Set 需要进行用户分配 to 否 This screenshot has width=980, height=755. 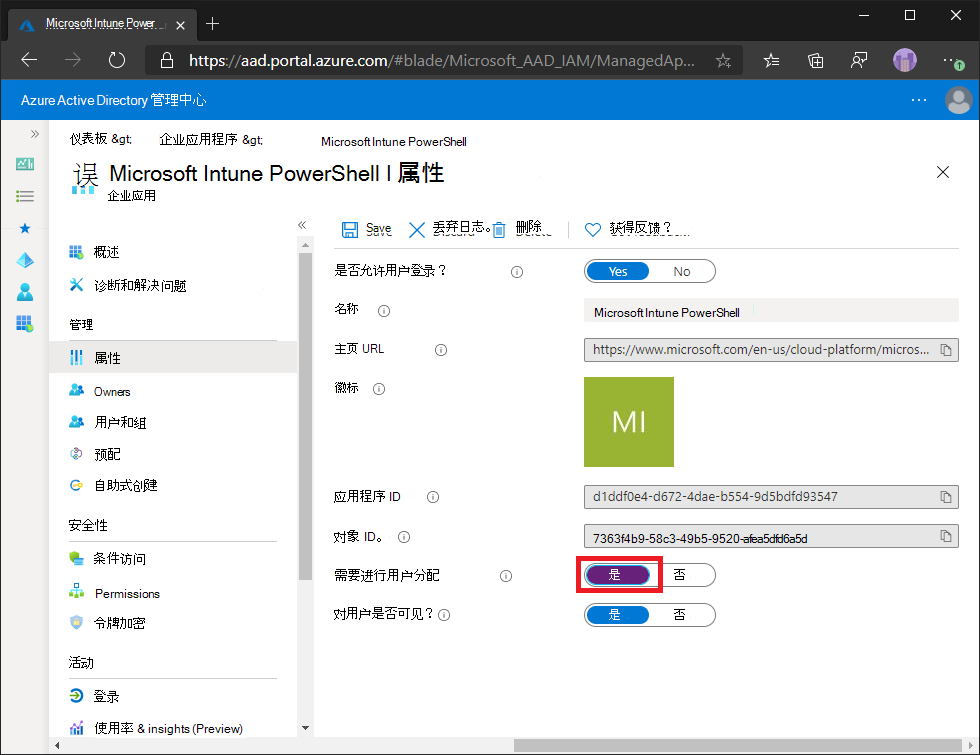pos(682,575)
